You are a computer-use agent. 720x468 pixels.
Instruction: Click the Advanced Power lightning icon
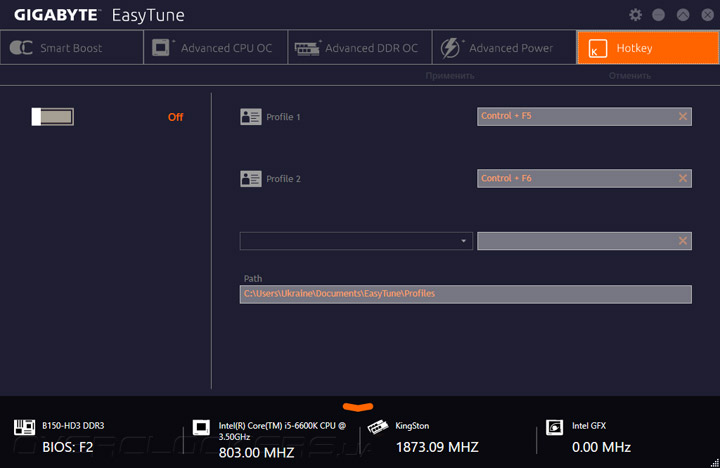[x=450, y=48]
